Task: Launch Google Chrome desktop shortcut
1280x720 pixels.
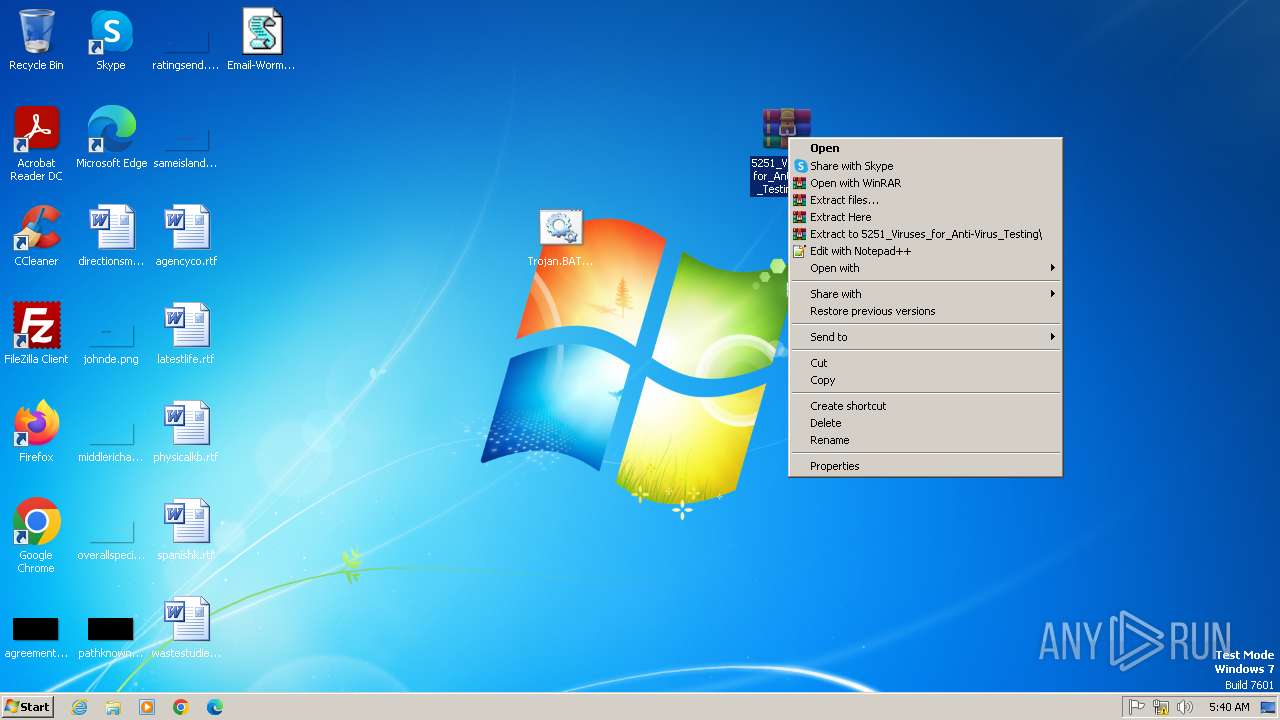Action: 36,536
